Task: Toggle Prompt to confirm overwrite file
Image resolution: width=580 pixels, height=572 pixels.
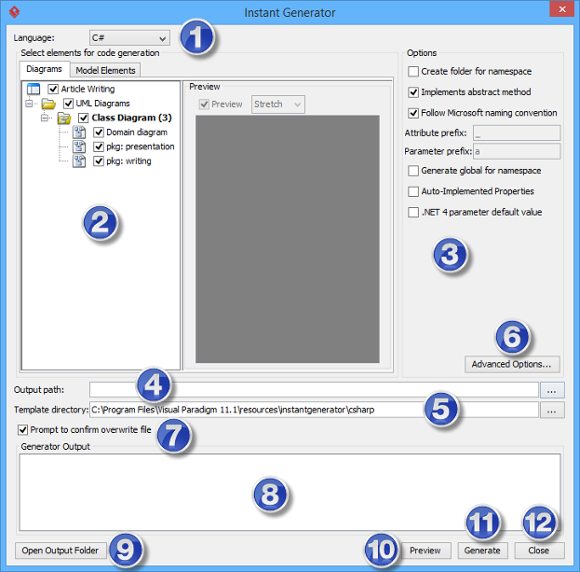Action: click(x=23, y=430)
